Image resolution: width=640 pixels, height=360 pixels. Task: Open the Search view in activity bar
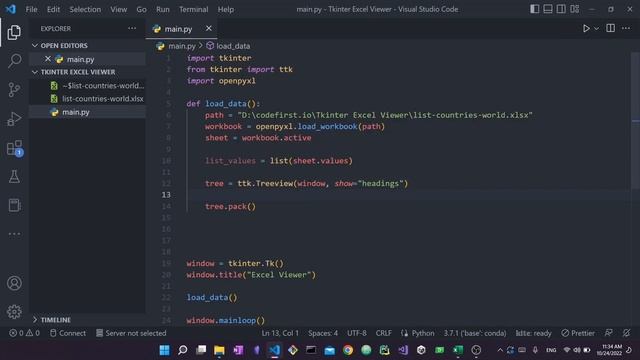click(14, 61)
